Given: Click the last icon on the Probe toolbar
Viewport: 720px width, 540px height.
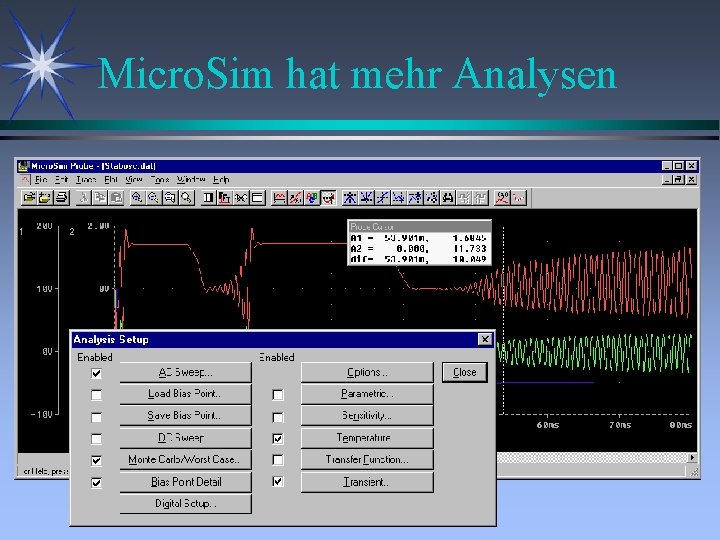Looking at the screenshot, I should tap(518, 198).
